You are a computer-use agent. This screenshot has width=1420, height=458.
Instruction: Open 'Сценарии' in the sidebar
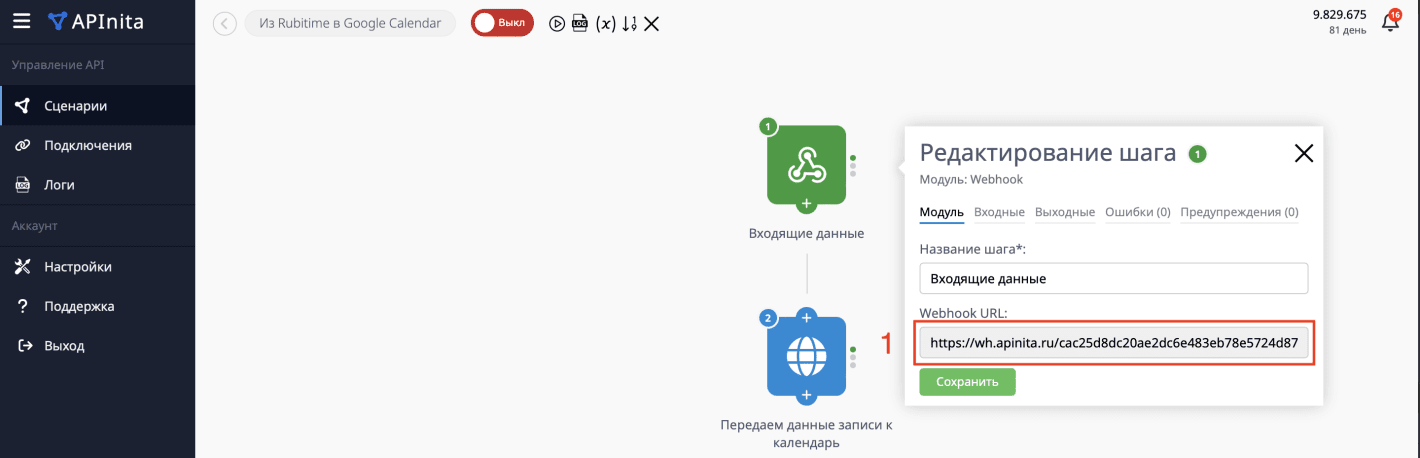pos(97,106)
